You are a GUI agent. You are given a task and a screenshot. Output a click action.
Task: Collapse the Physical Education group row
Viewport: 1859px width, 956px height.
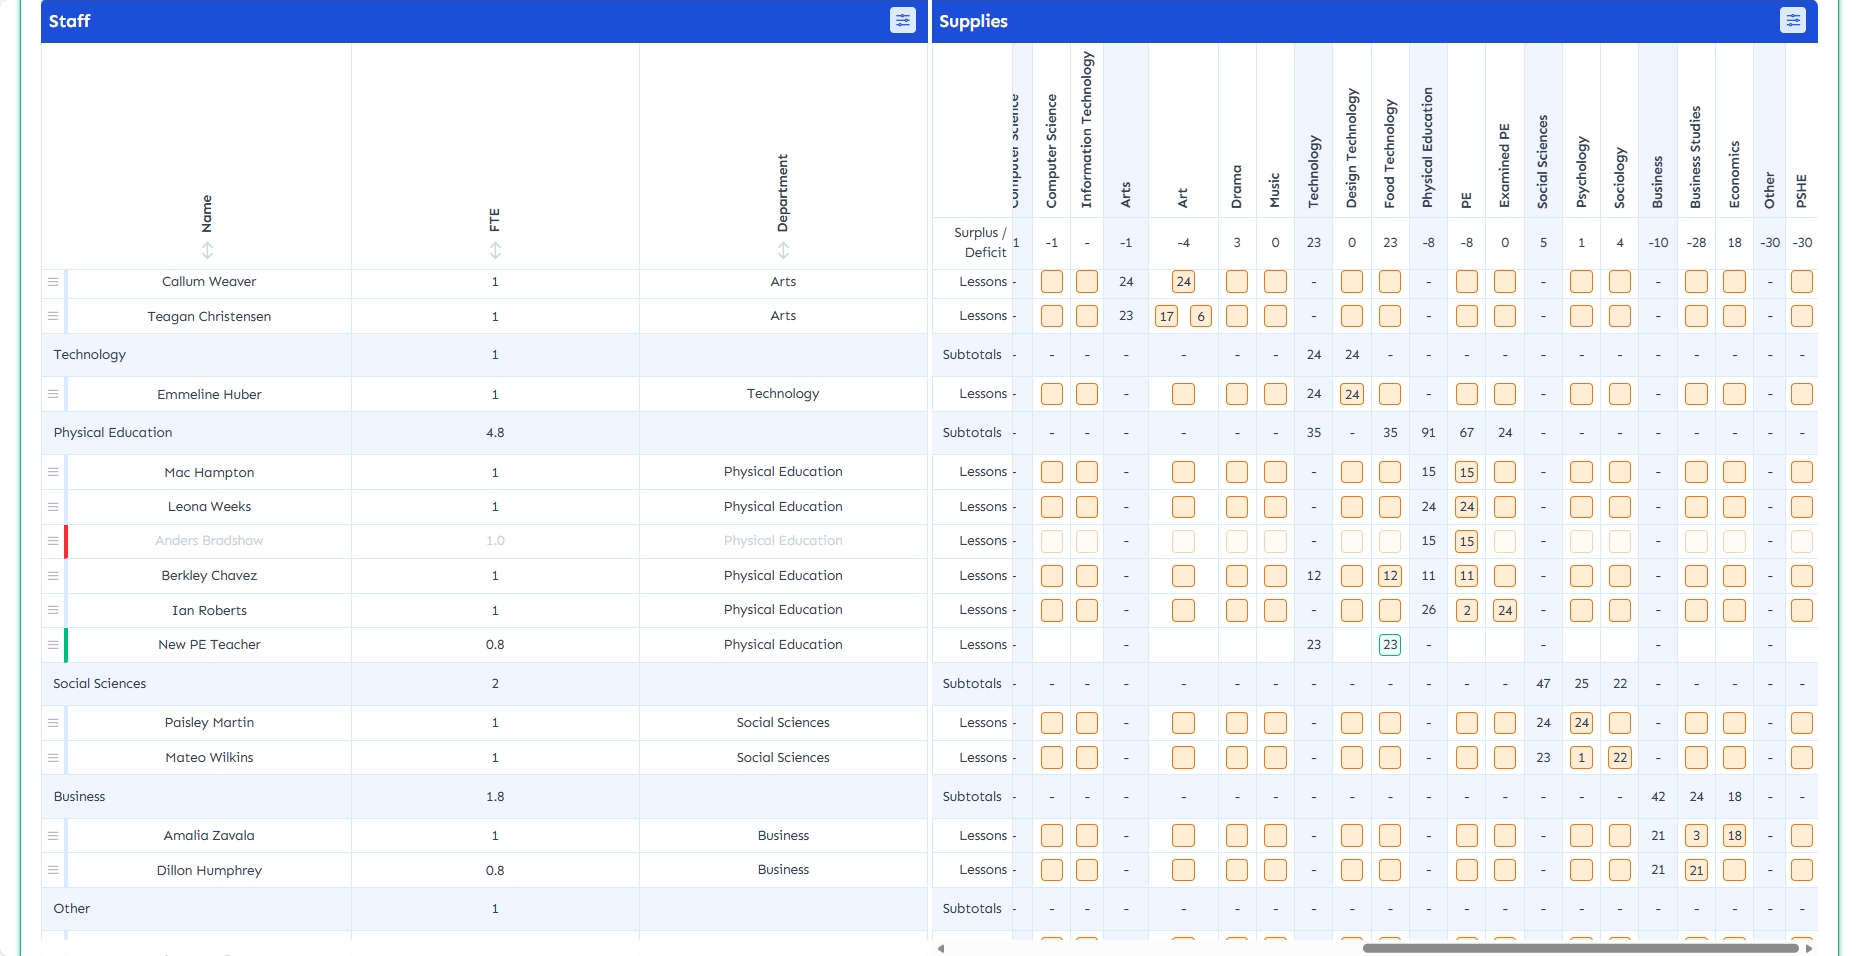[x=113, y=433]
